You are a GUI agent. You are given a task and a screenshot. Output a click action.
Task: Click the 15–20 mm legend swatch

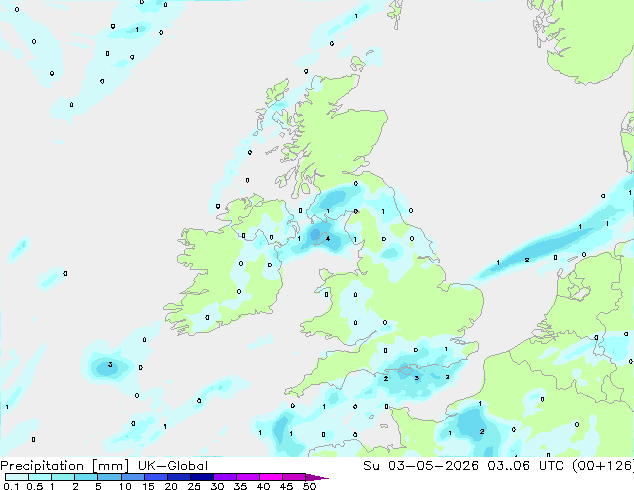pyautogui.click(x=155, y=477)
